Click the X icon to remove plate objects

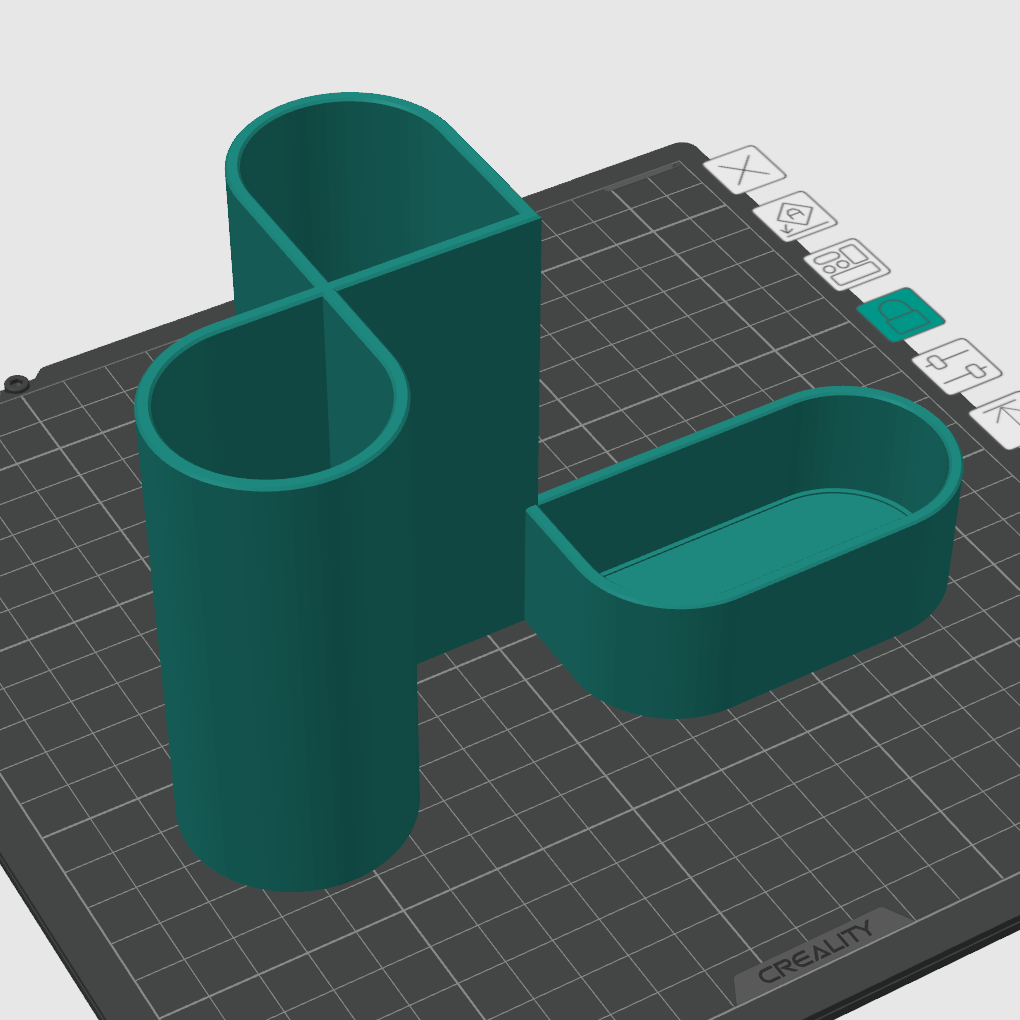pyautogui.click(x=745, y=170)
